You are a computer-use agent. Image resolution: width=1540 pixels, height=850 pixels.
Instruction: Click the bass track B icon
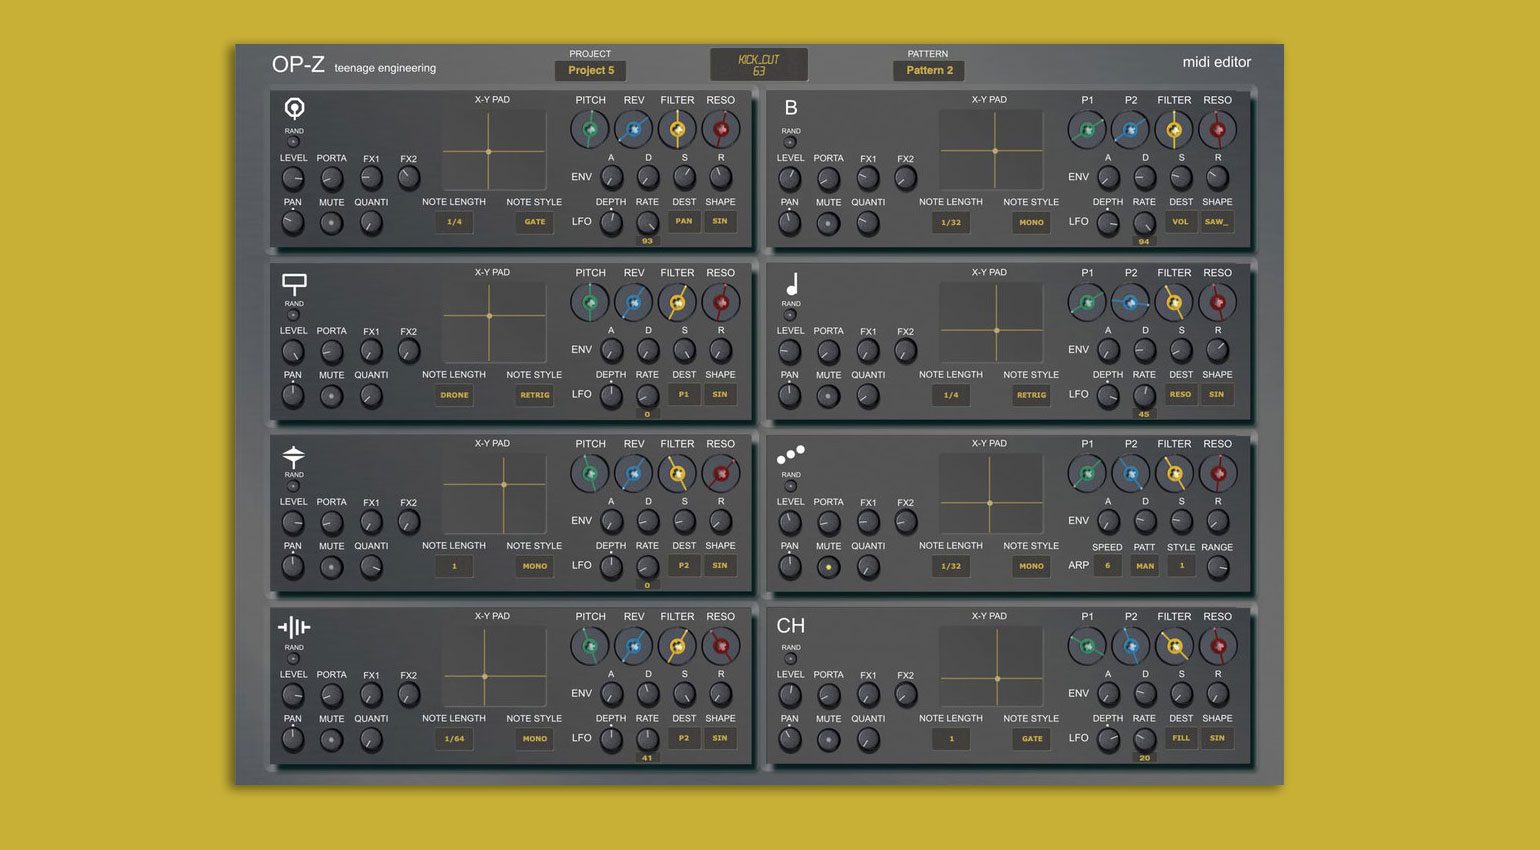(x=791, y=108)
